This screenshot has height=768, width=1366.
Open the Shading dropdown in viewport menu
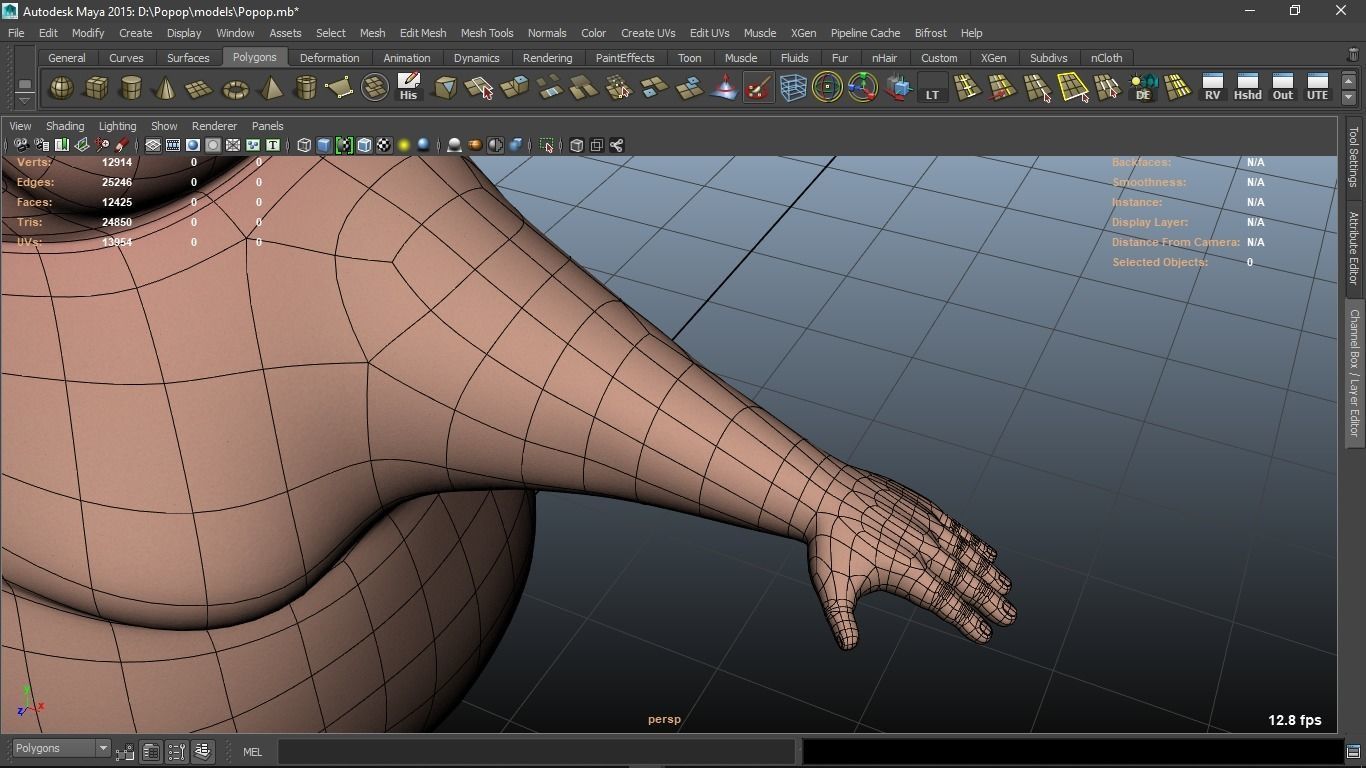coord(65,126)
